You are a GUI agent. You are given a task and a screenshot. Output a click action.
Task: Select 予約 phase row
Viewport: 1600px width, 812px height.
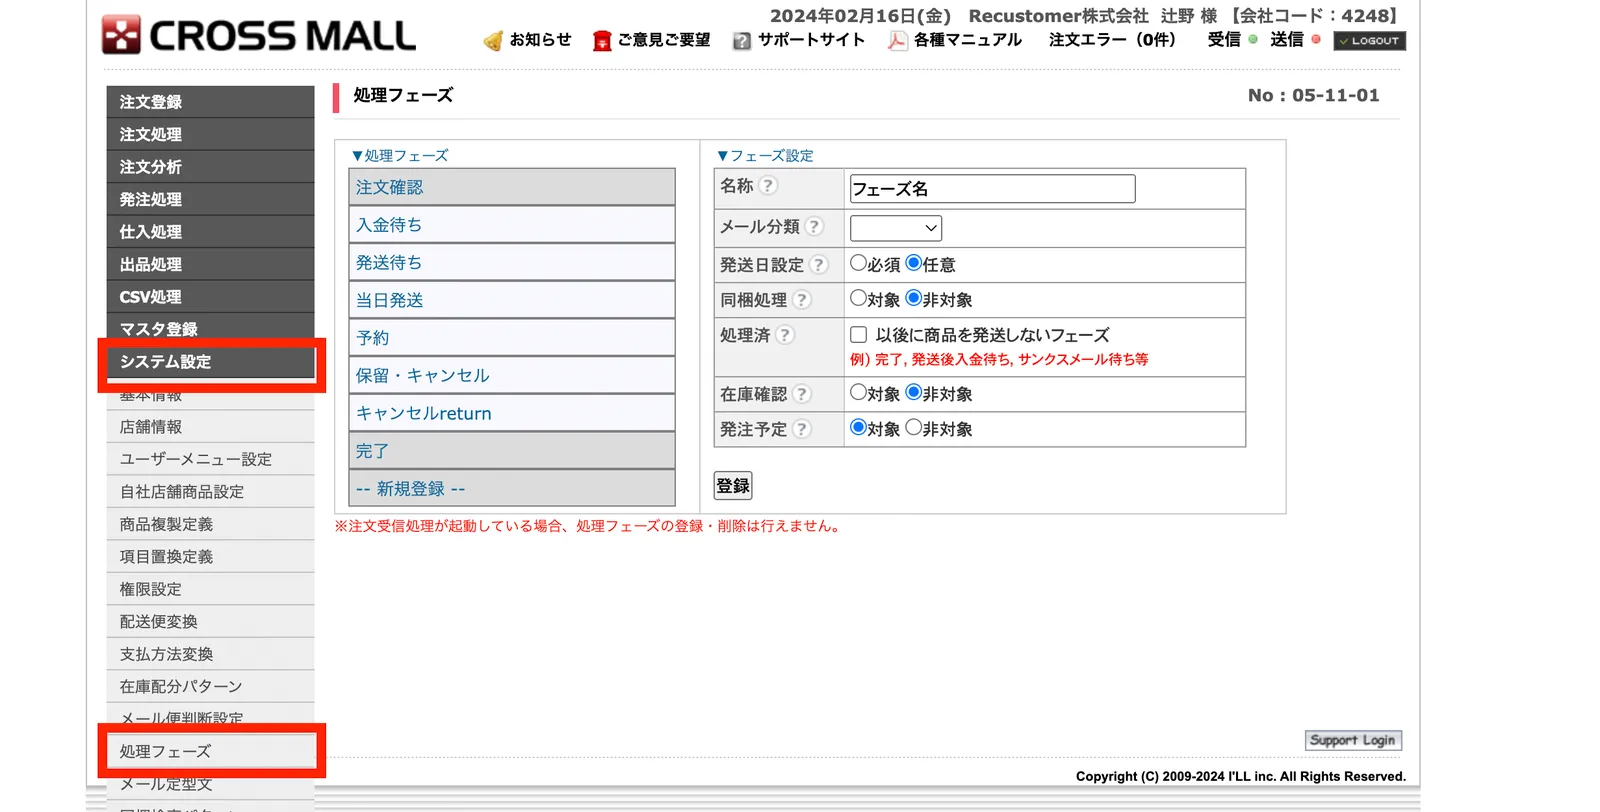click(512, 338)
